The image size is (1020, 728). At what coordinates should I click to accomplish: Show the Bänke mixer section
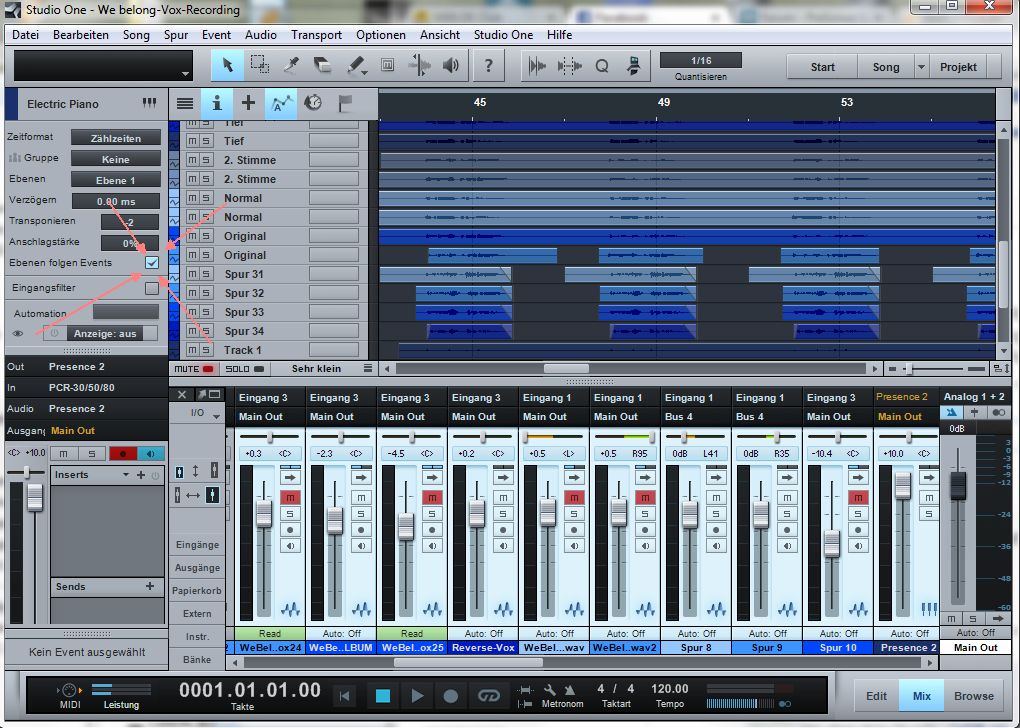[x=197, y=660]
